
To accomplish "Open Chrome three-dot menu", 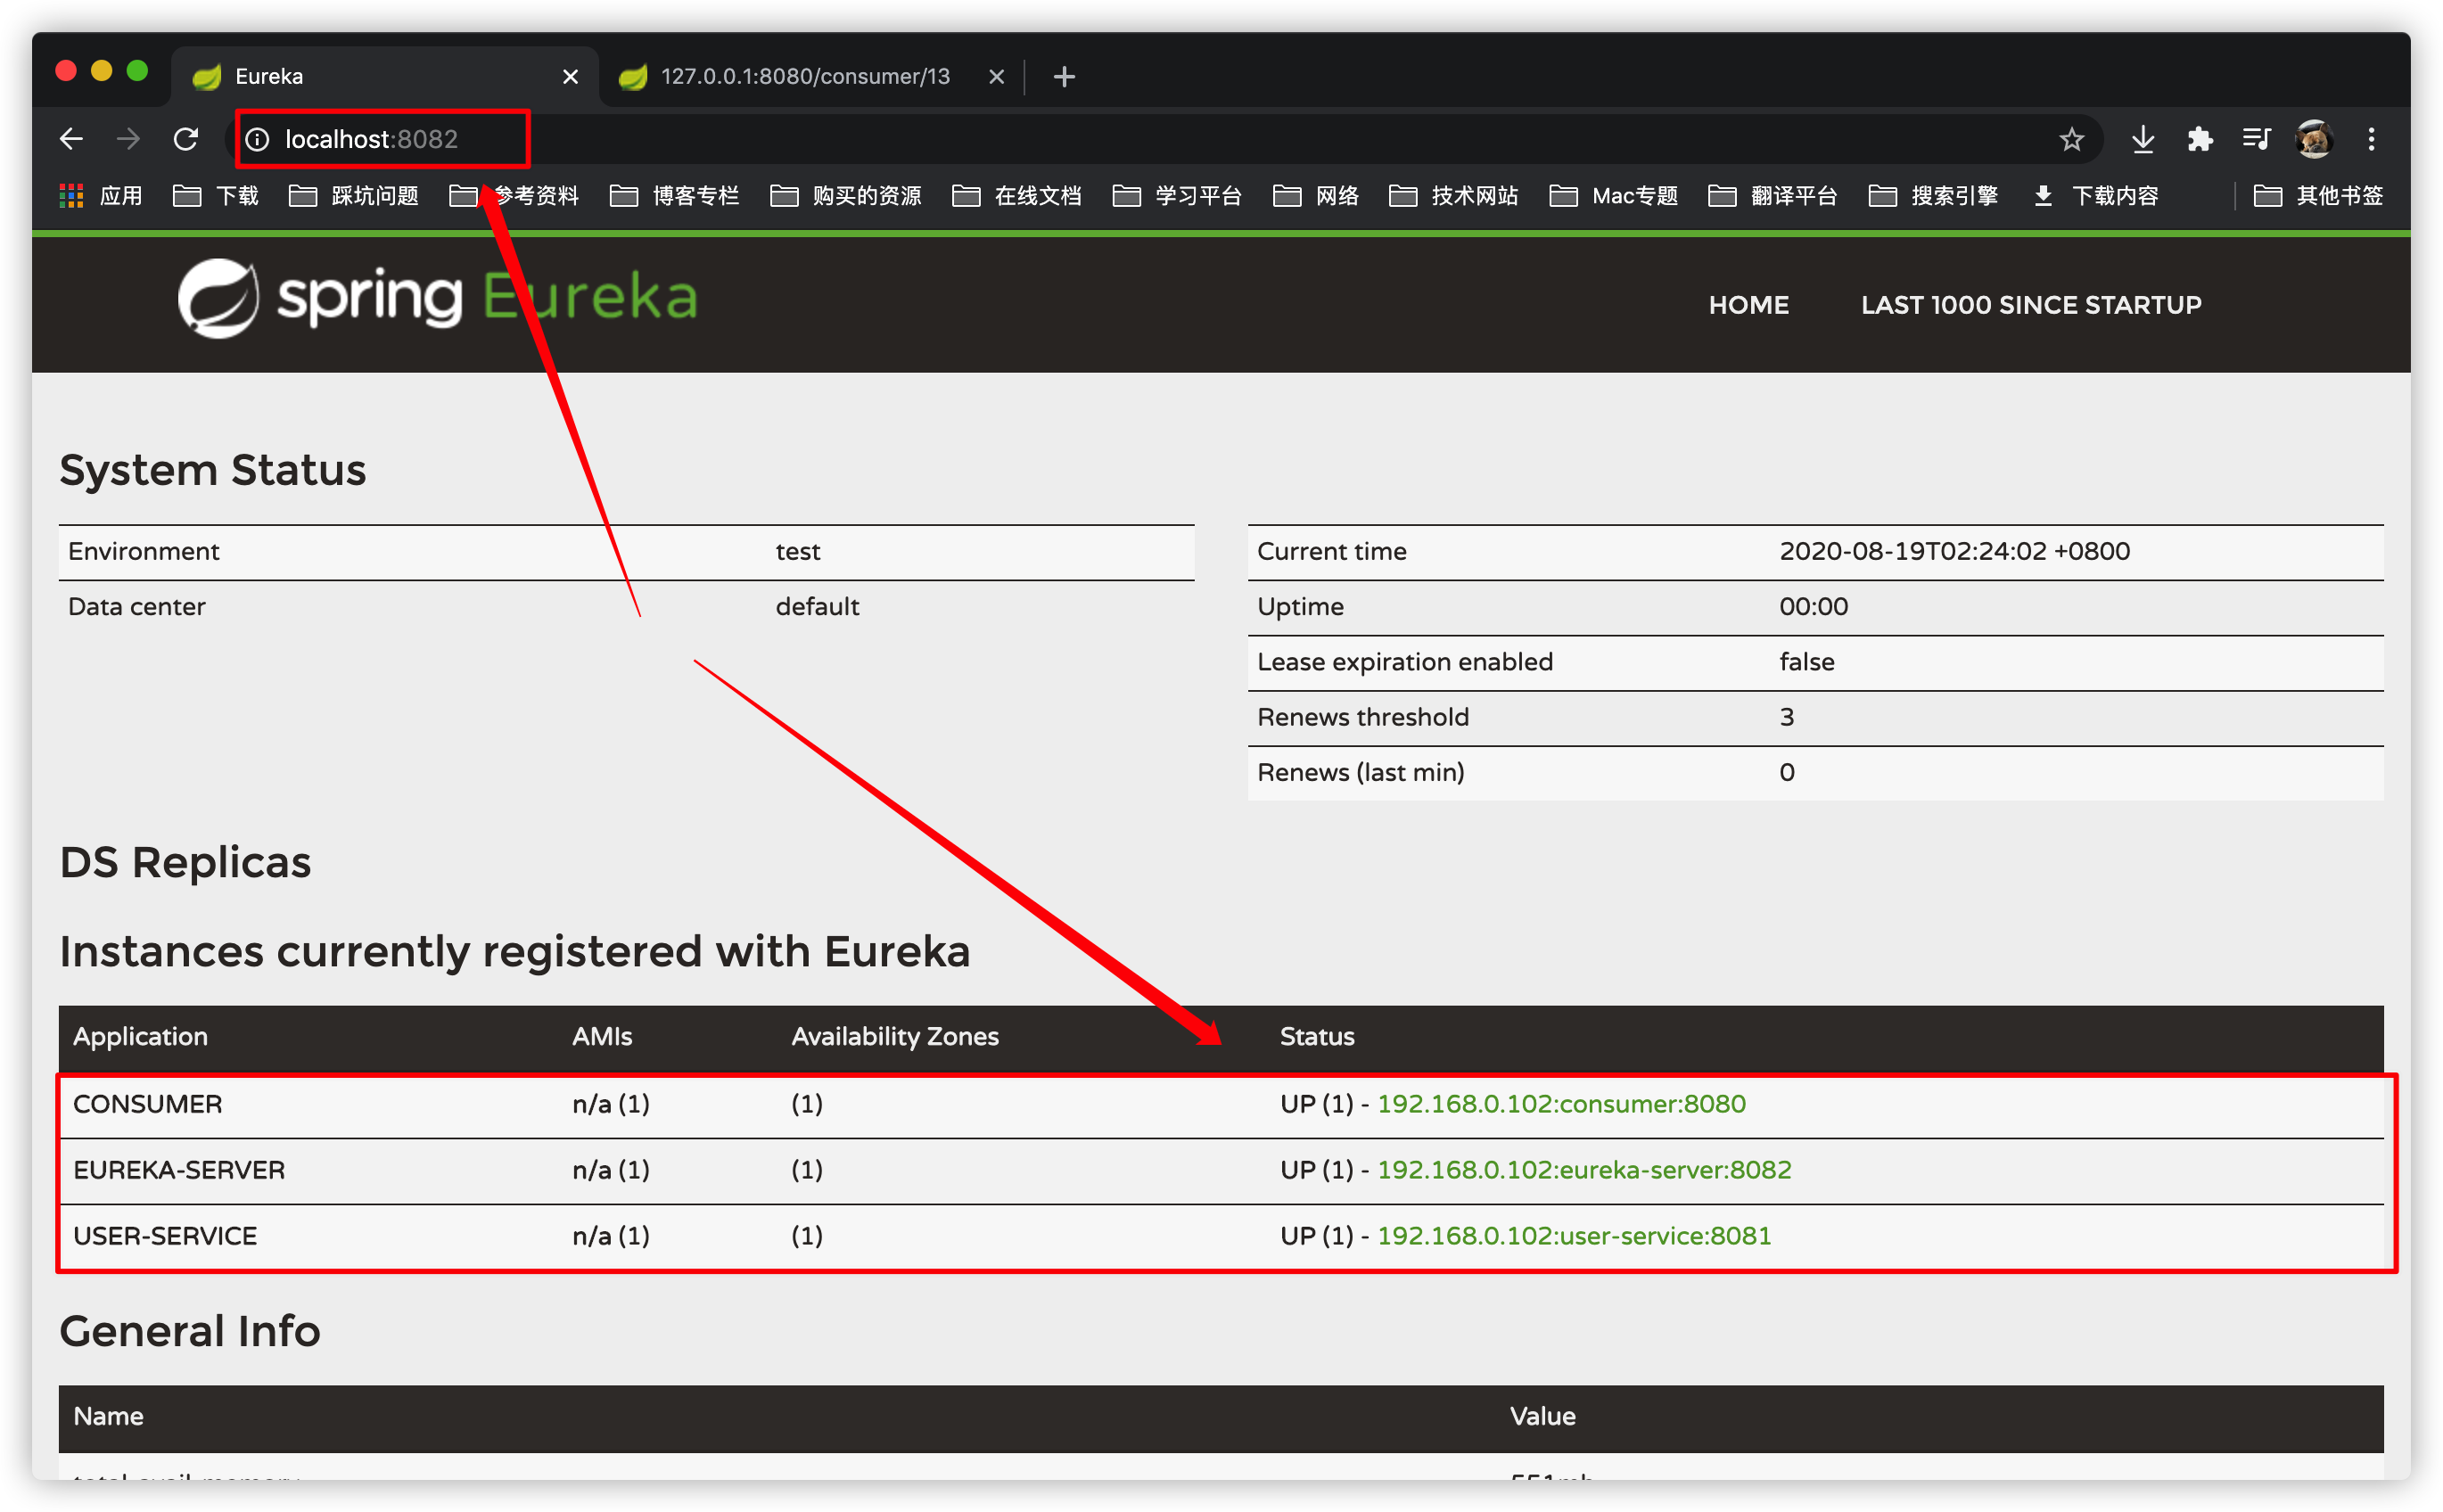I will [2371, 139].
